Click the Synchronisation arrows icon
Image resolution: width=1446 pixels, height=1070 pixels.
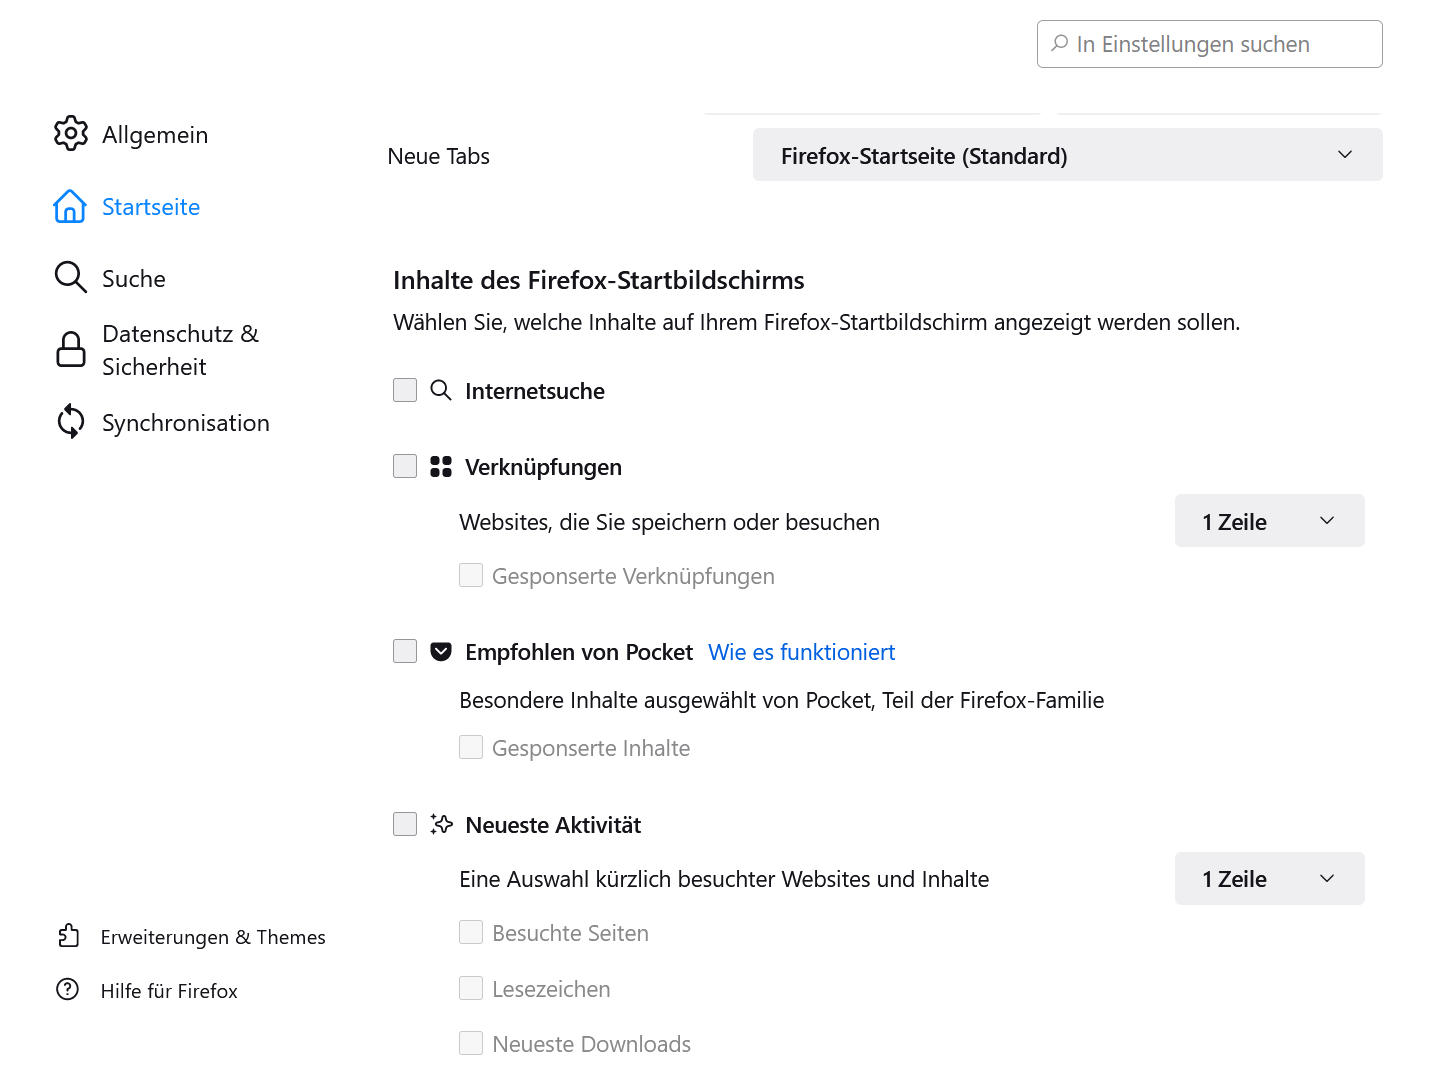[x=71, y=421]
